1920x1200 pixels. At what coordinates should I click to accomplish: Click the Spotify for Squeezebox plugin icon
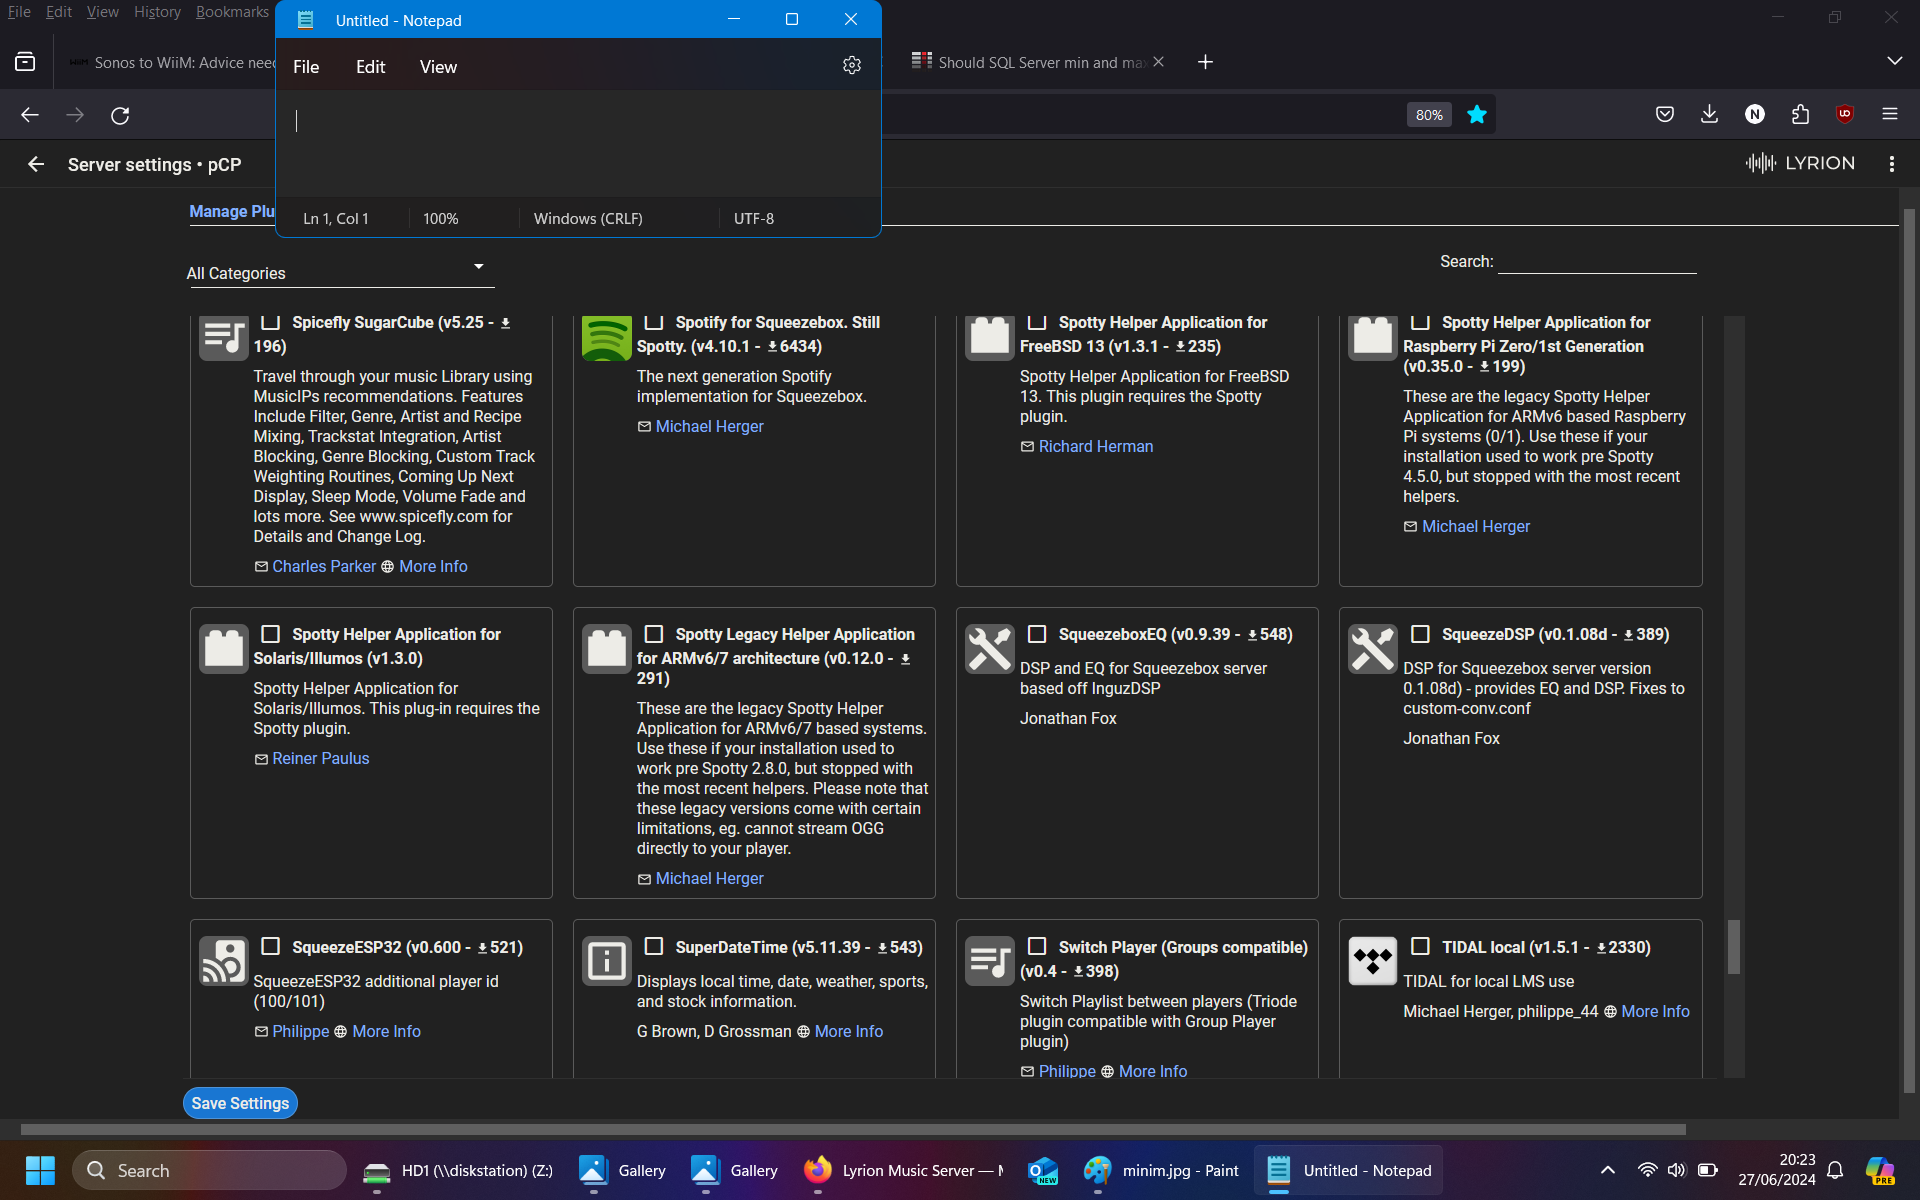pyautogui.click(x=606, y=337)
